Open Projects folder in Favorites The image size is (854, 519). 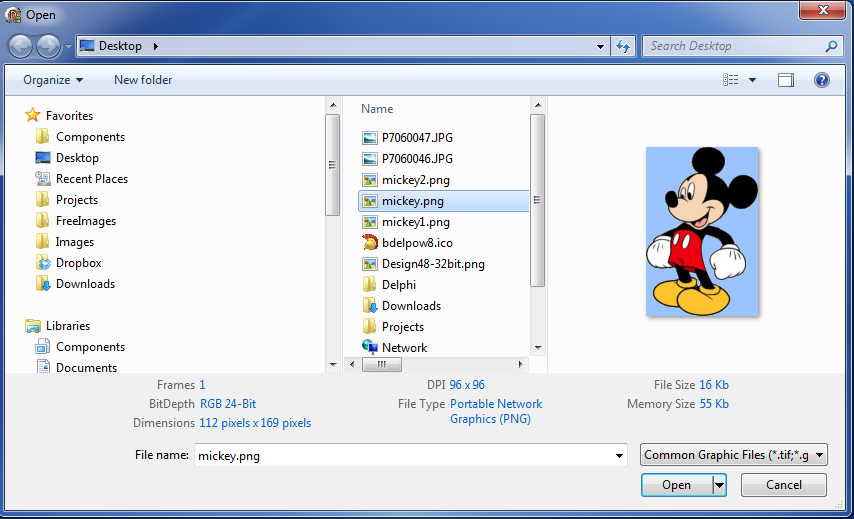[66, 200]
